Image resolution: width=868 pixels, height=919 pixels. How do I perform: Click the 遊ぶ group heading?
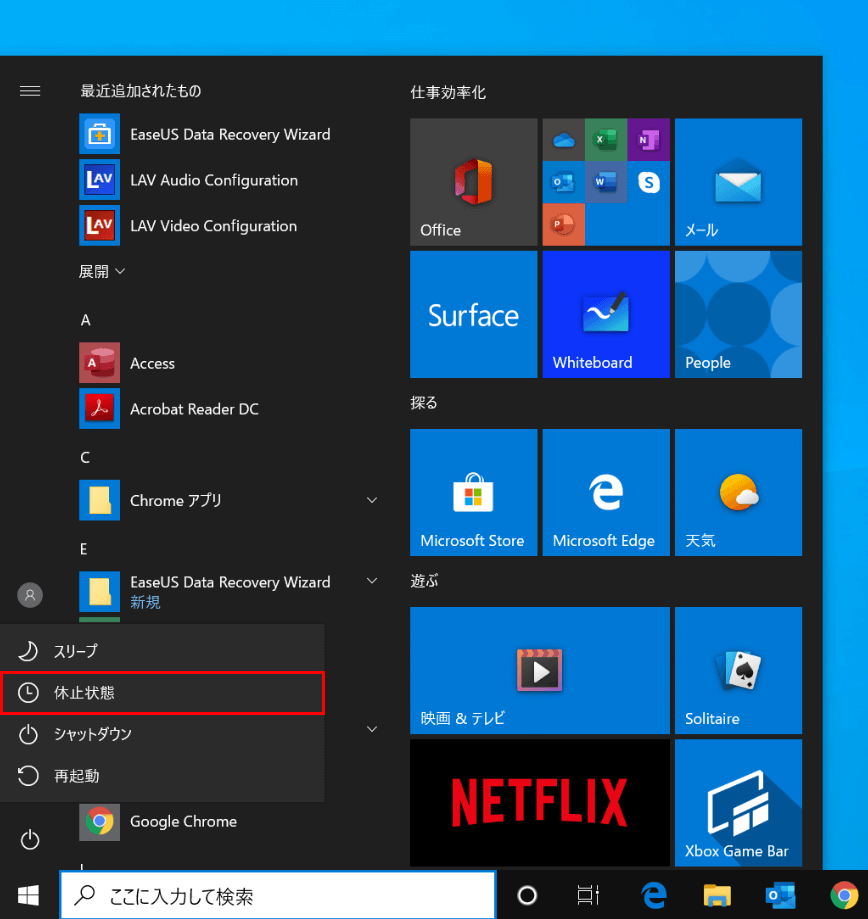pyautogui.click(x=424, y=581)
